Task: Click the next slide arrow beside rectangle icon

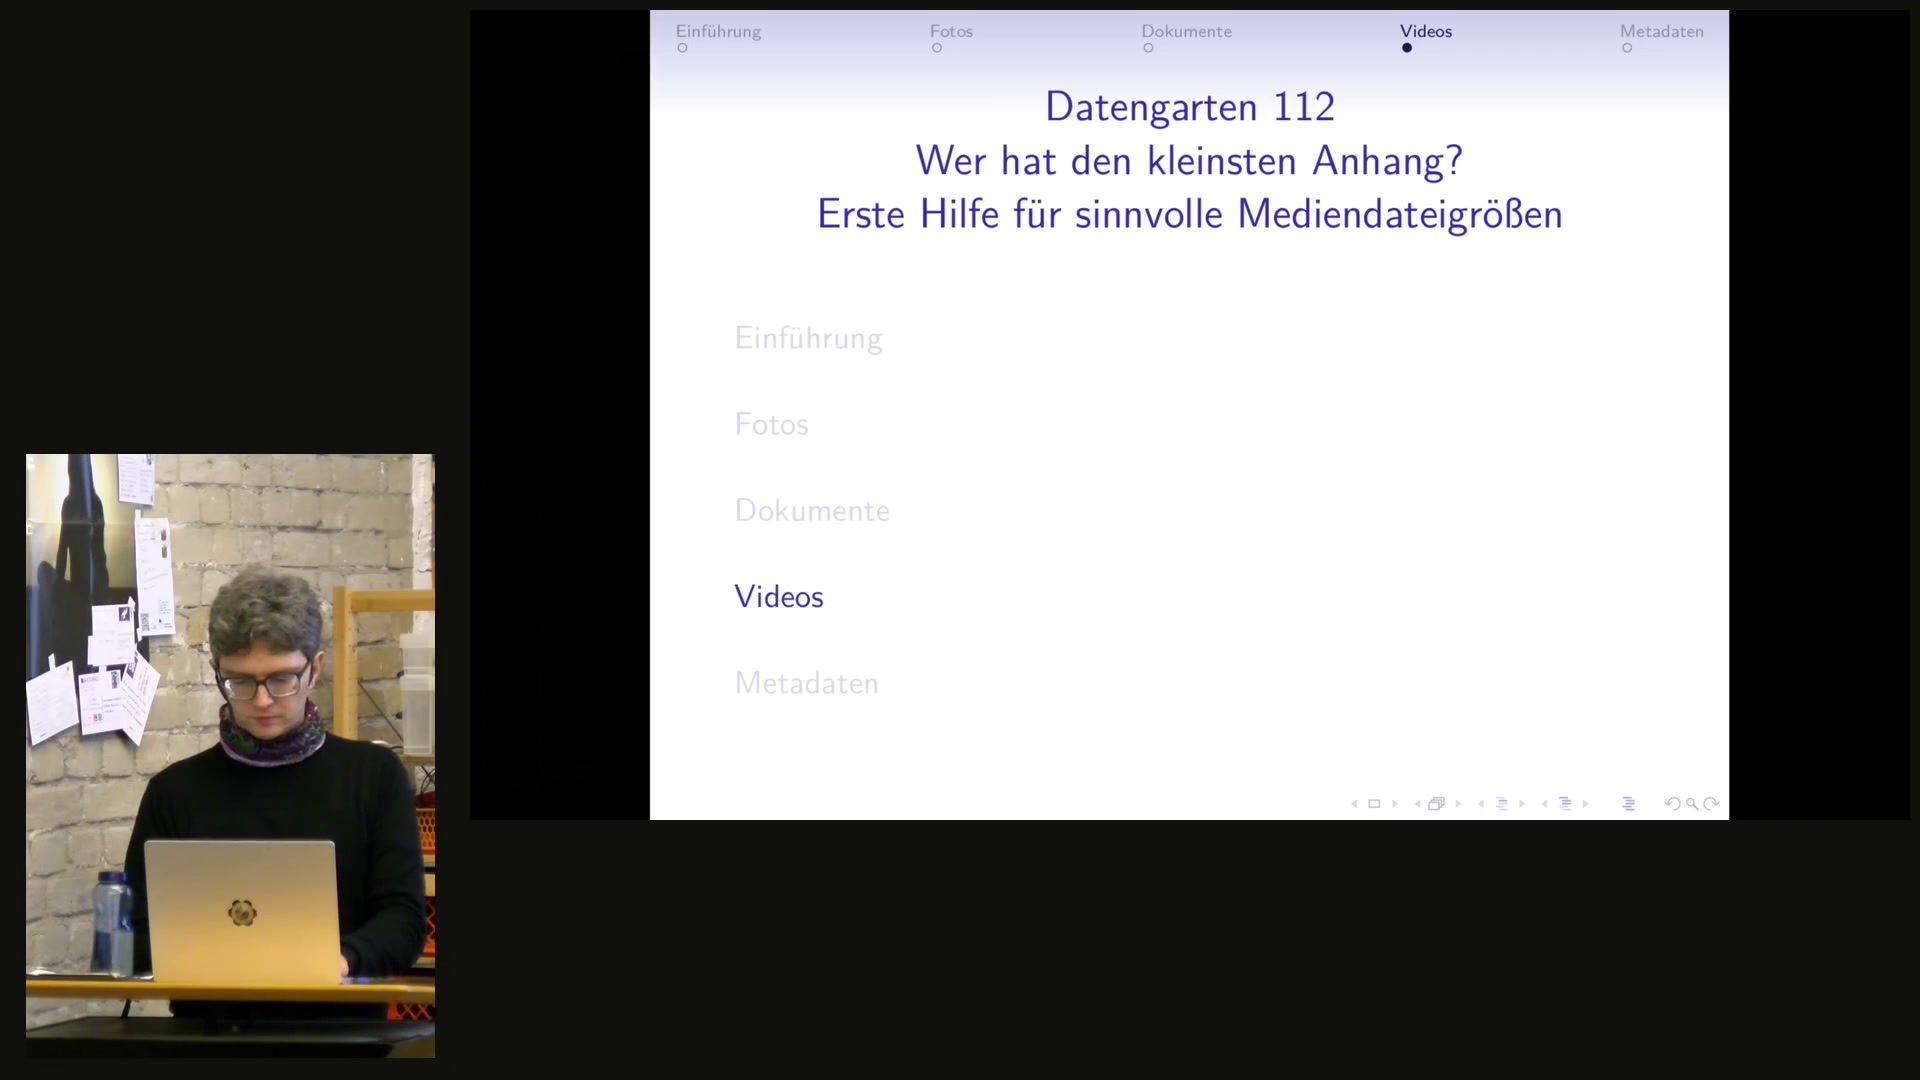Action: click(x=1395, y=804)
